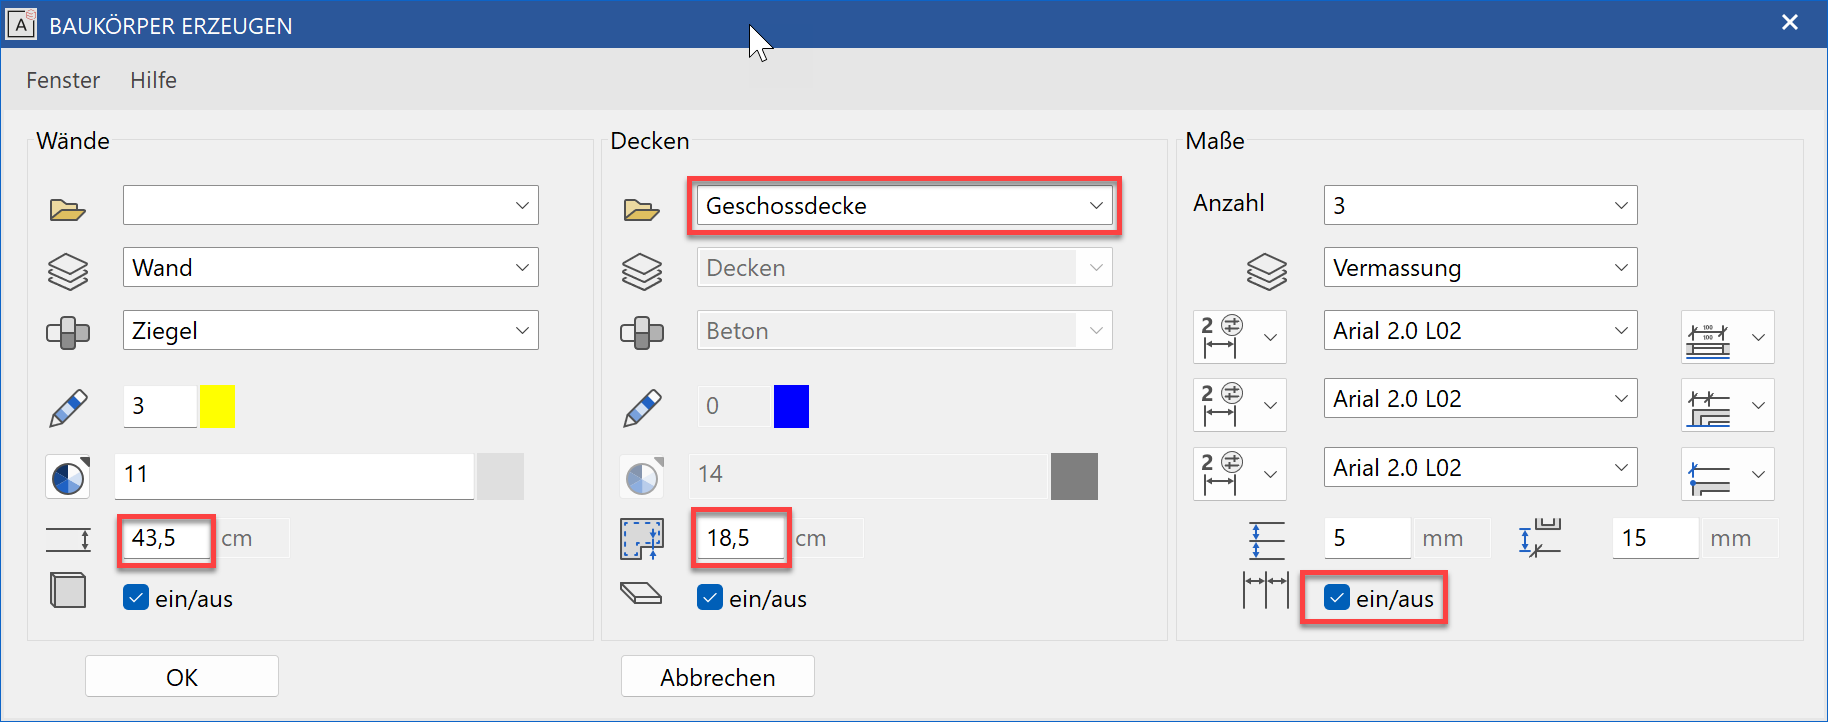Open the empty wall preset dropdown
1828x722 pixels.
point(331,205)
